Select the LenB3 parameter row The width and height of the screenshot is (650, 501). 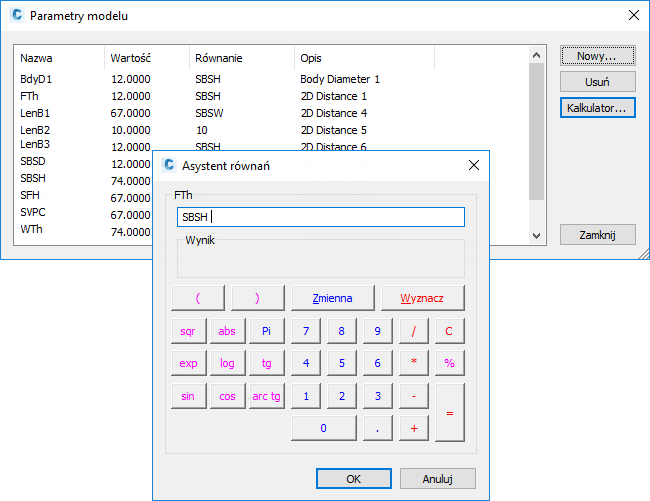coord(35,144)
